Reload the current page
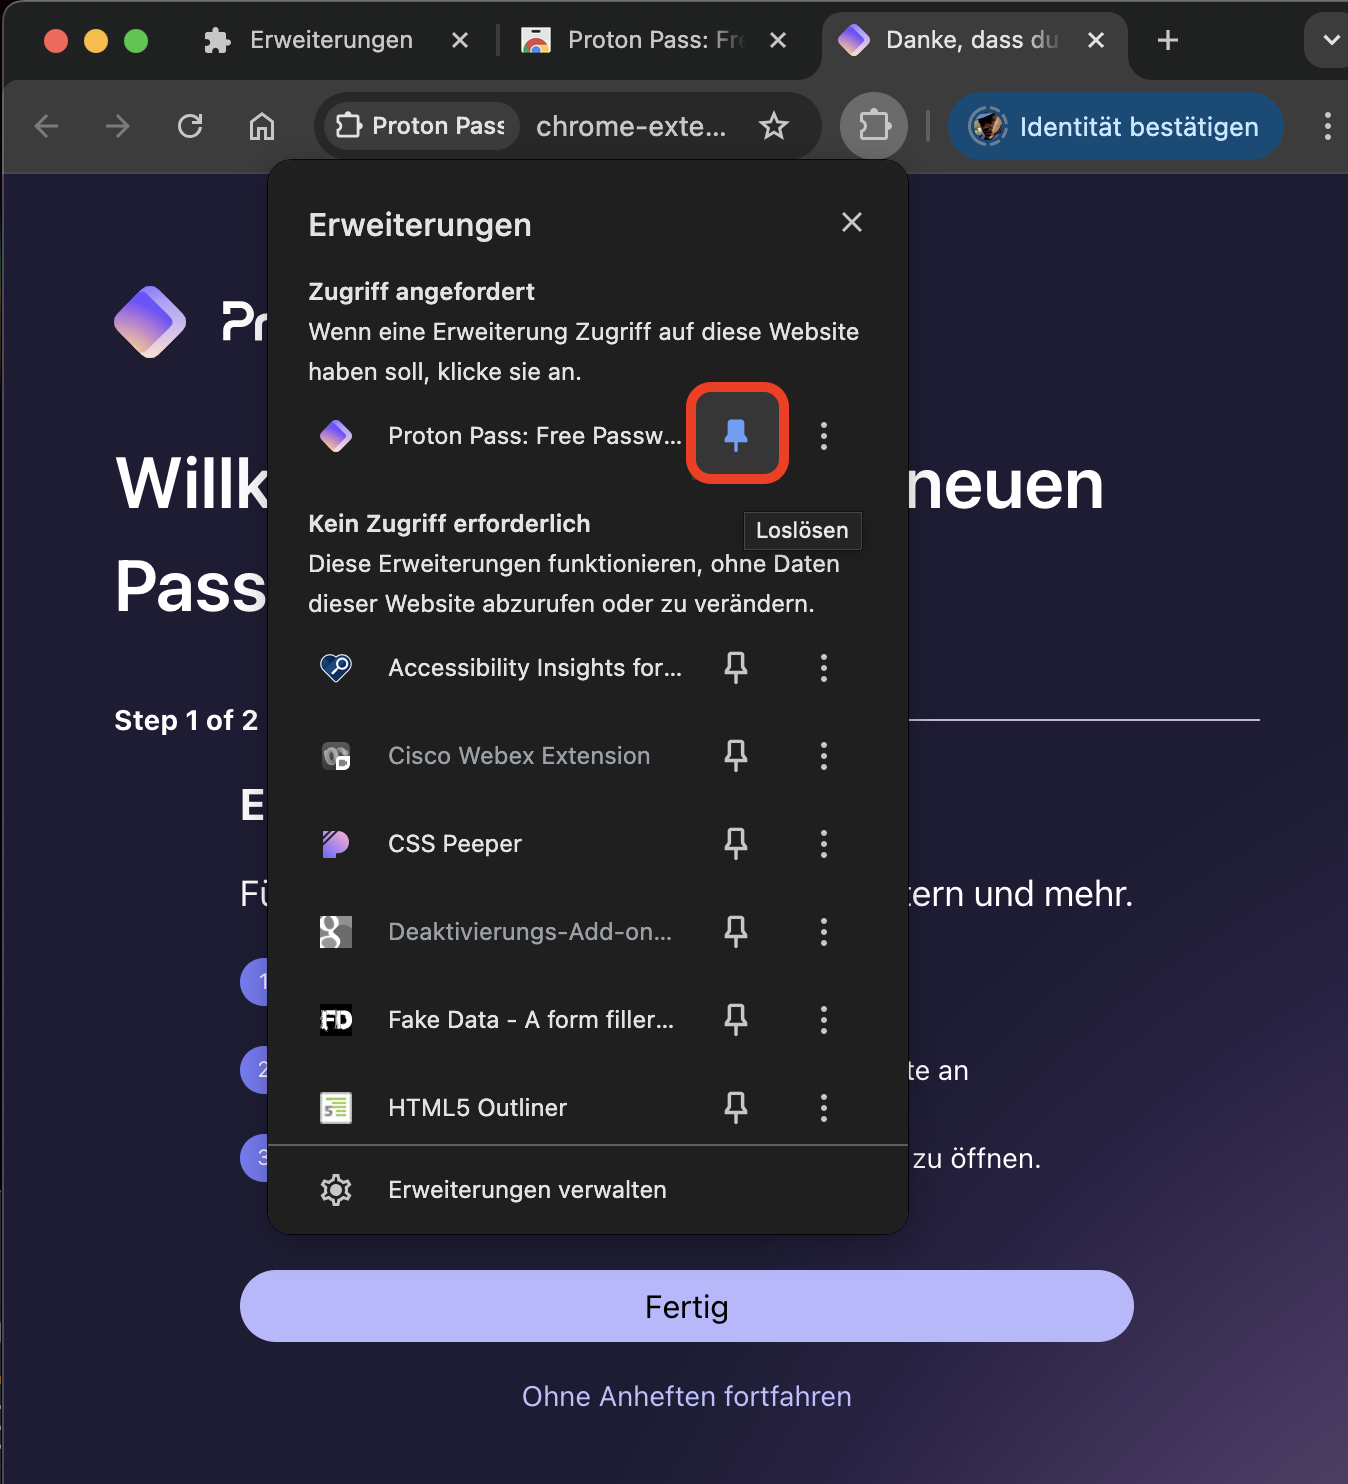This screenshot has width=1348, height=1484. (190, 126)
